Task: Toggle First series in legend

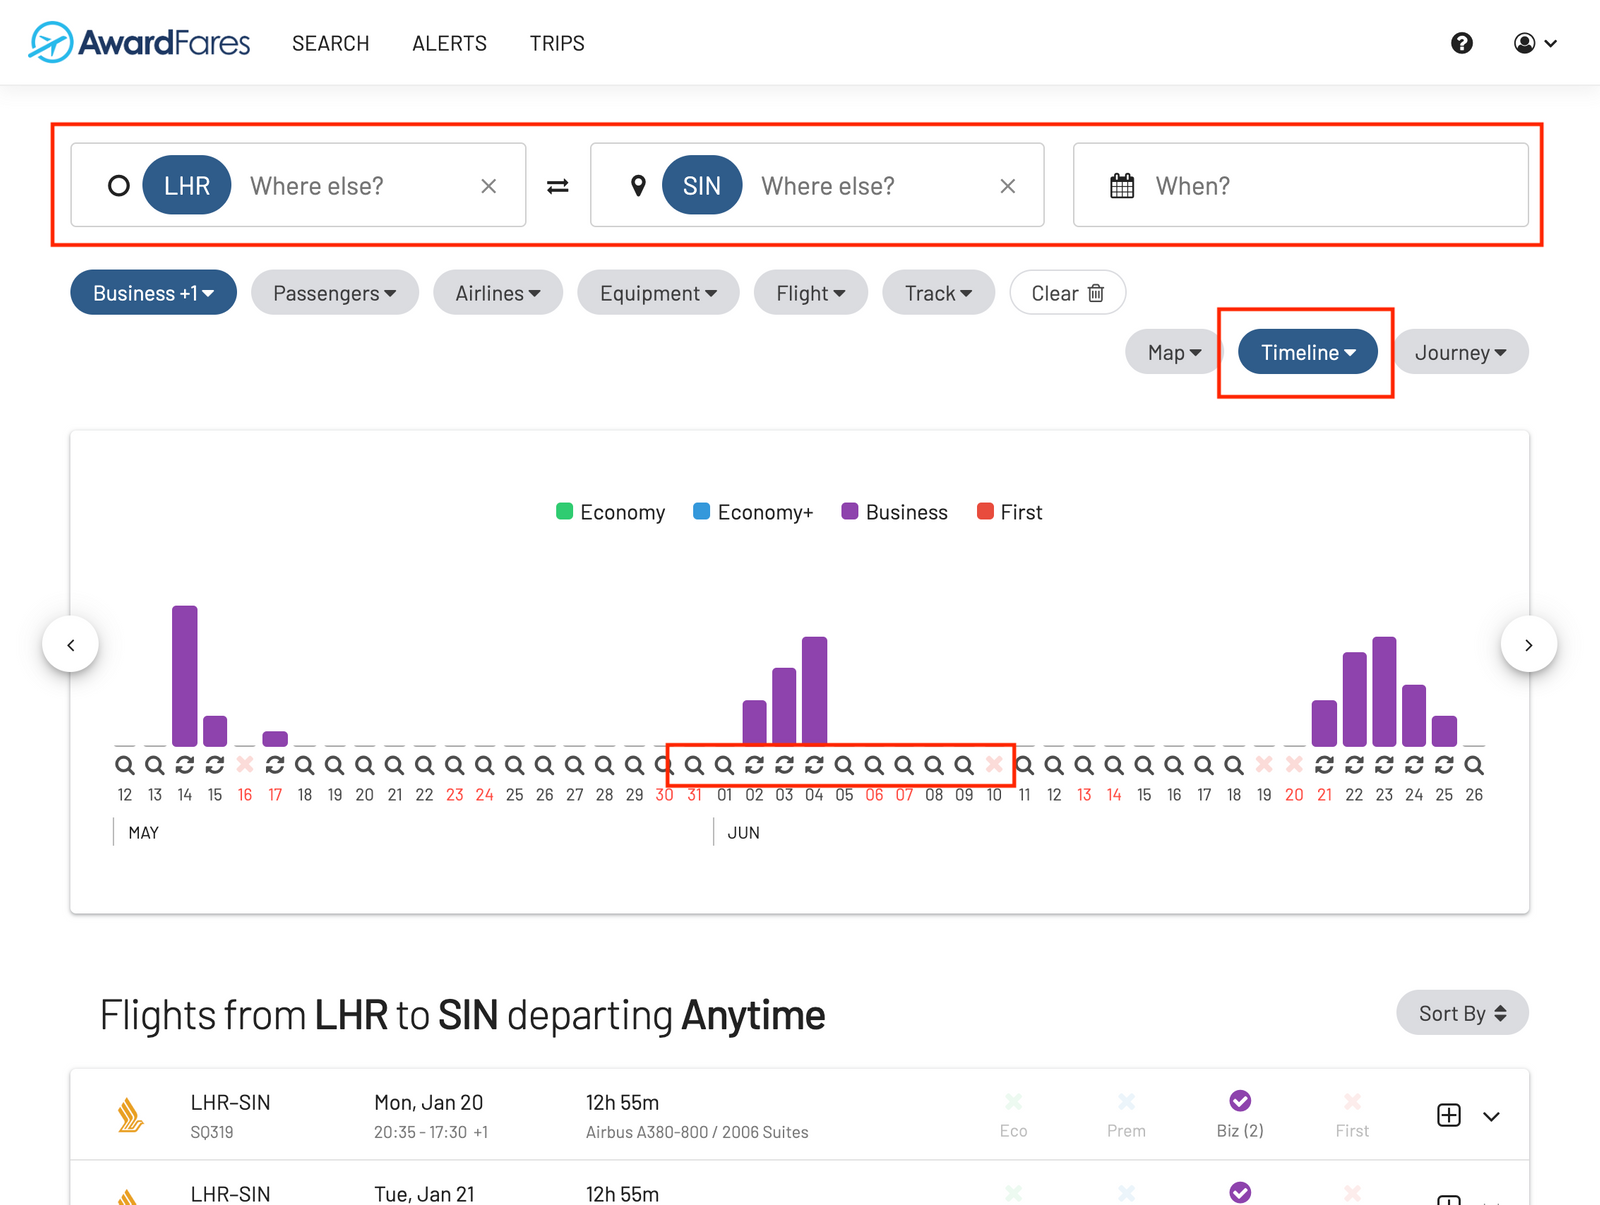Action: click(1009, 512)
